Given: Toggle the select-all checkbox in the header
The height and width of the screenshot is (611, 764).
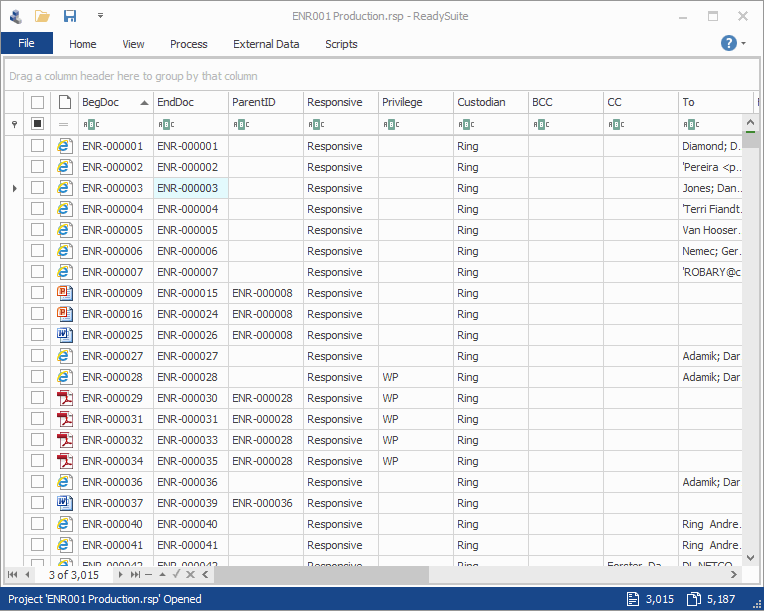Looking at the screenshot, I should click(x=37, y=102).
